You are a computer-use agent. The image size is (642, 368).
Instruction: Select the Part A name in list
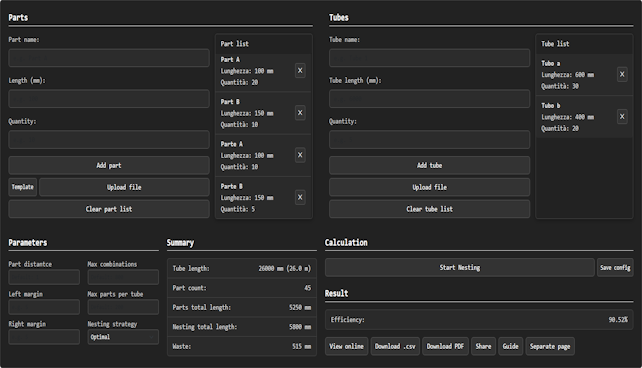click(x=230, y=59)
